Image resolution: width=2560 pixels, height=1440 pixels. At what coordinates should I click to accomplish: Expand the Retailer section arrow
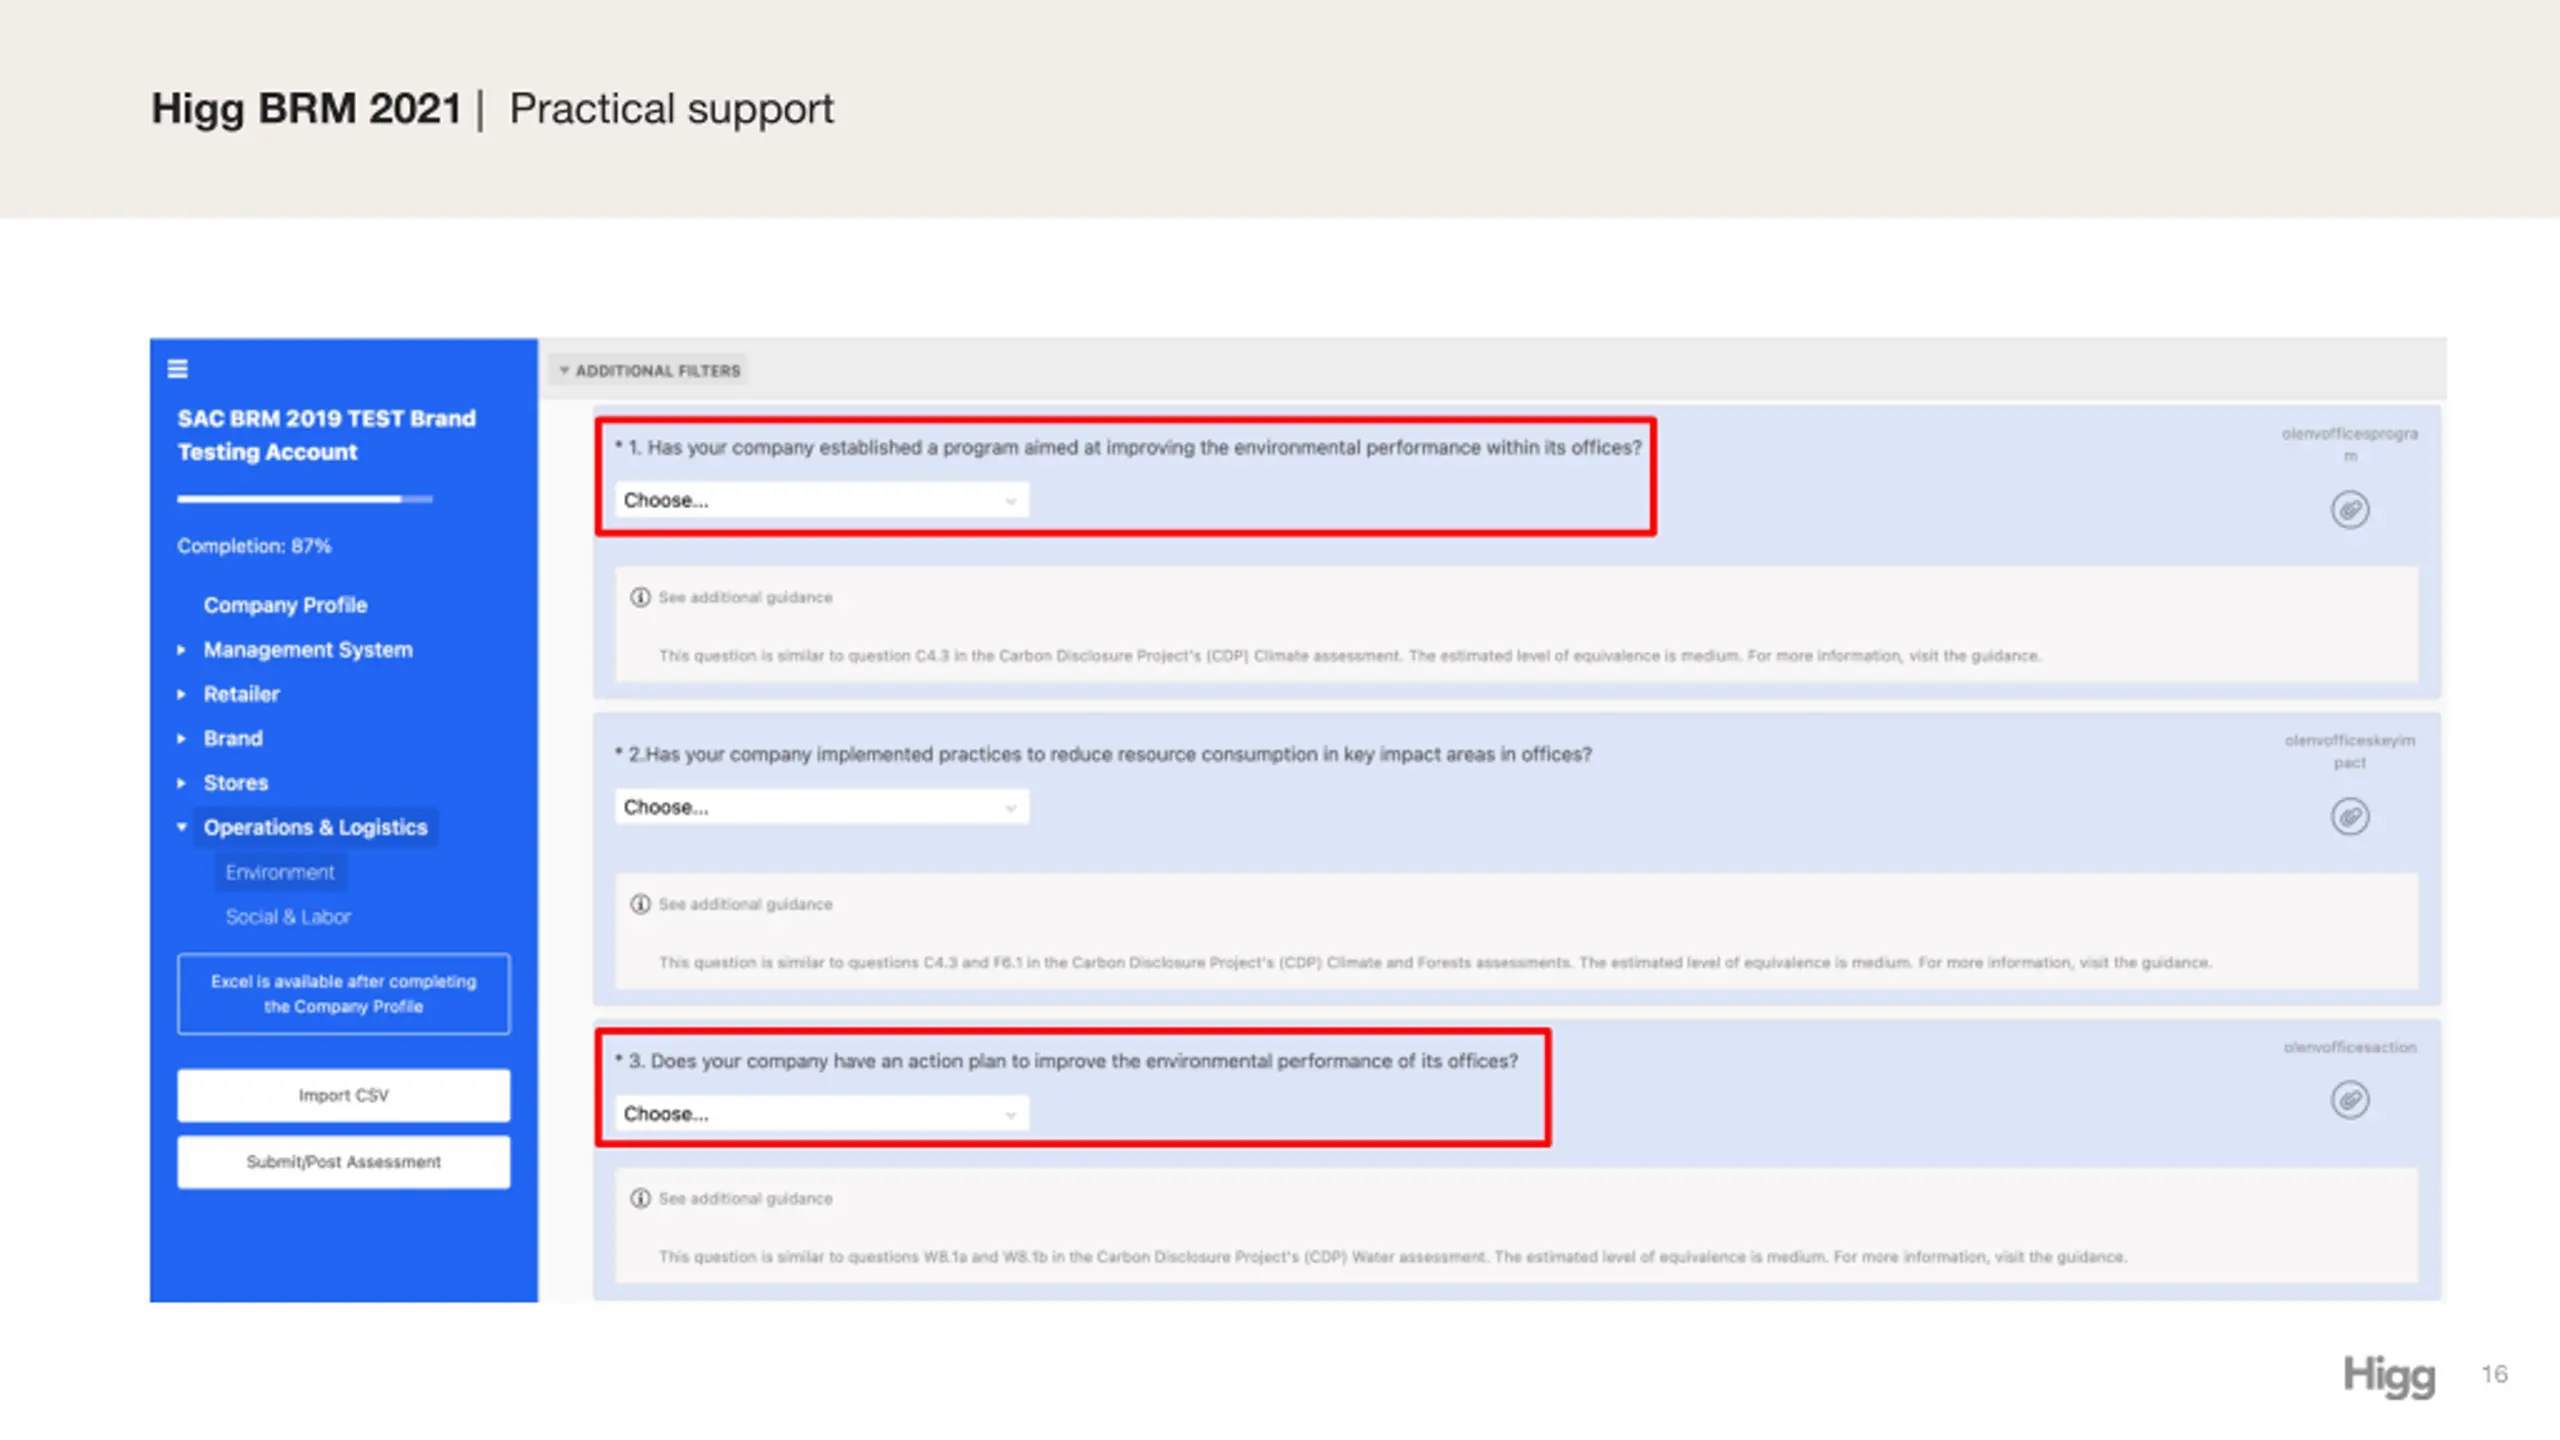[181, 694]
